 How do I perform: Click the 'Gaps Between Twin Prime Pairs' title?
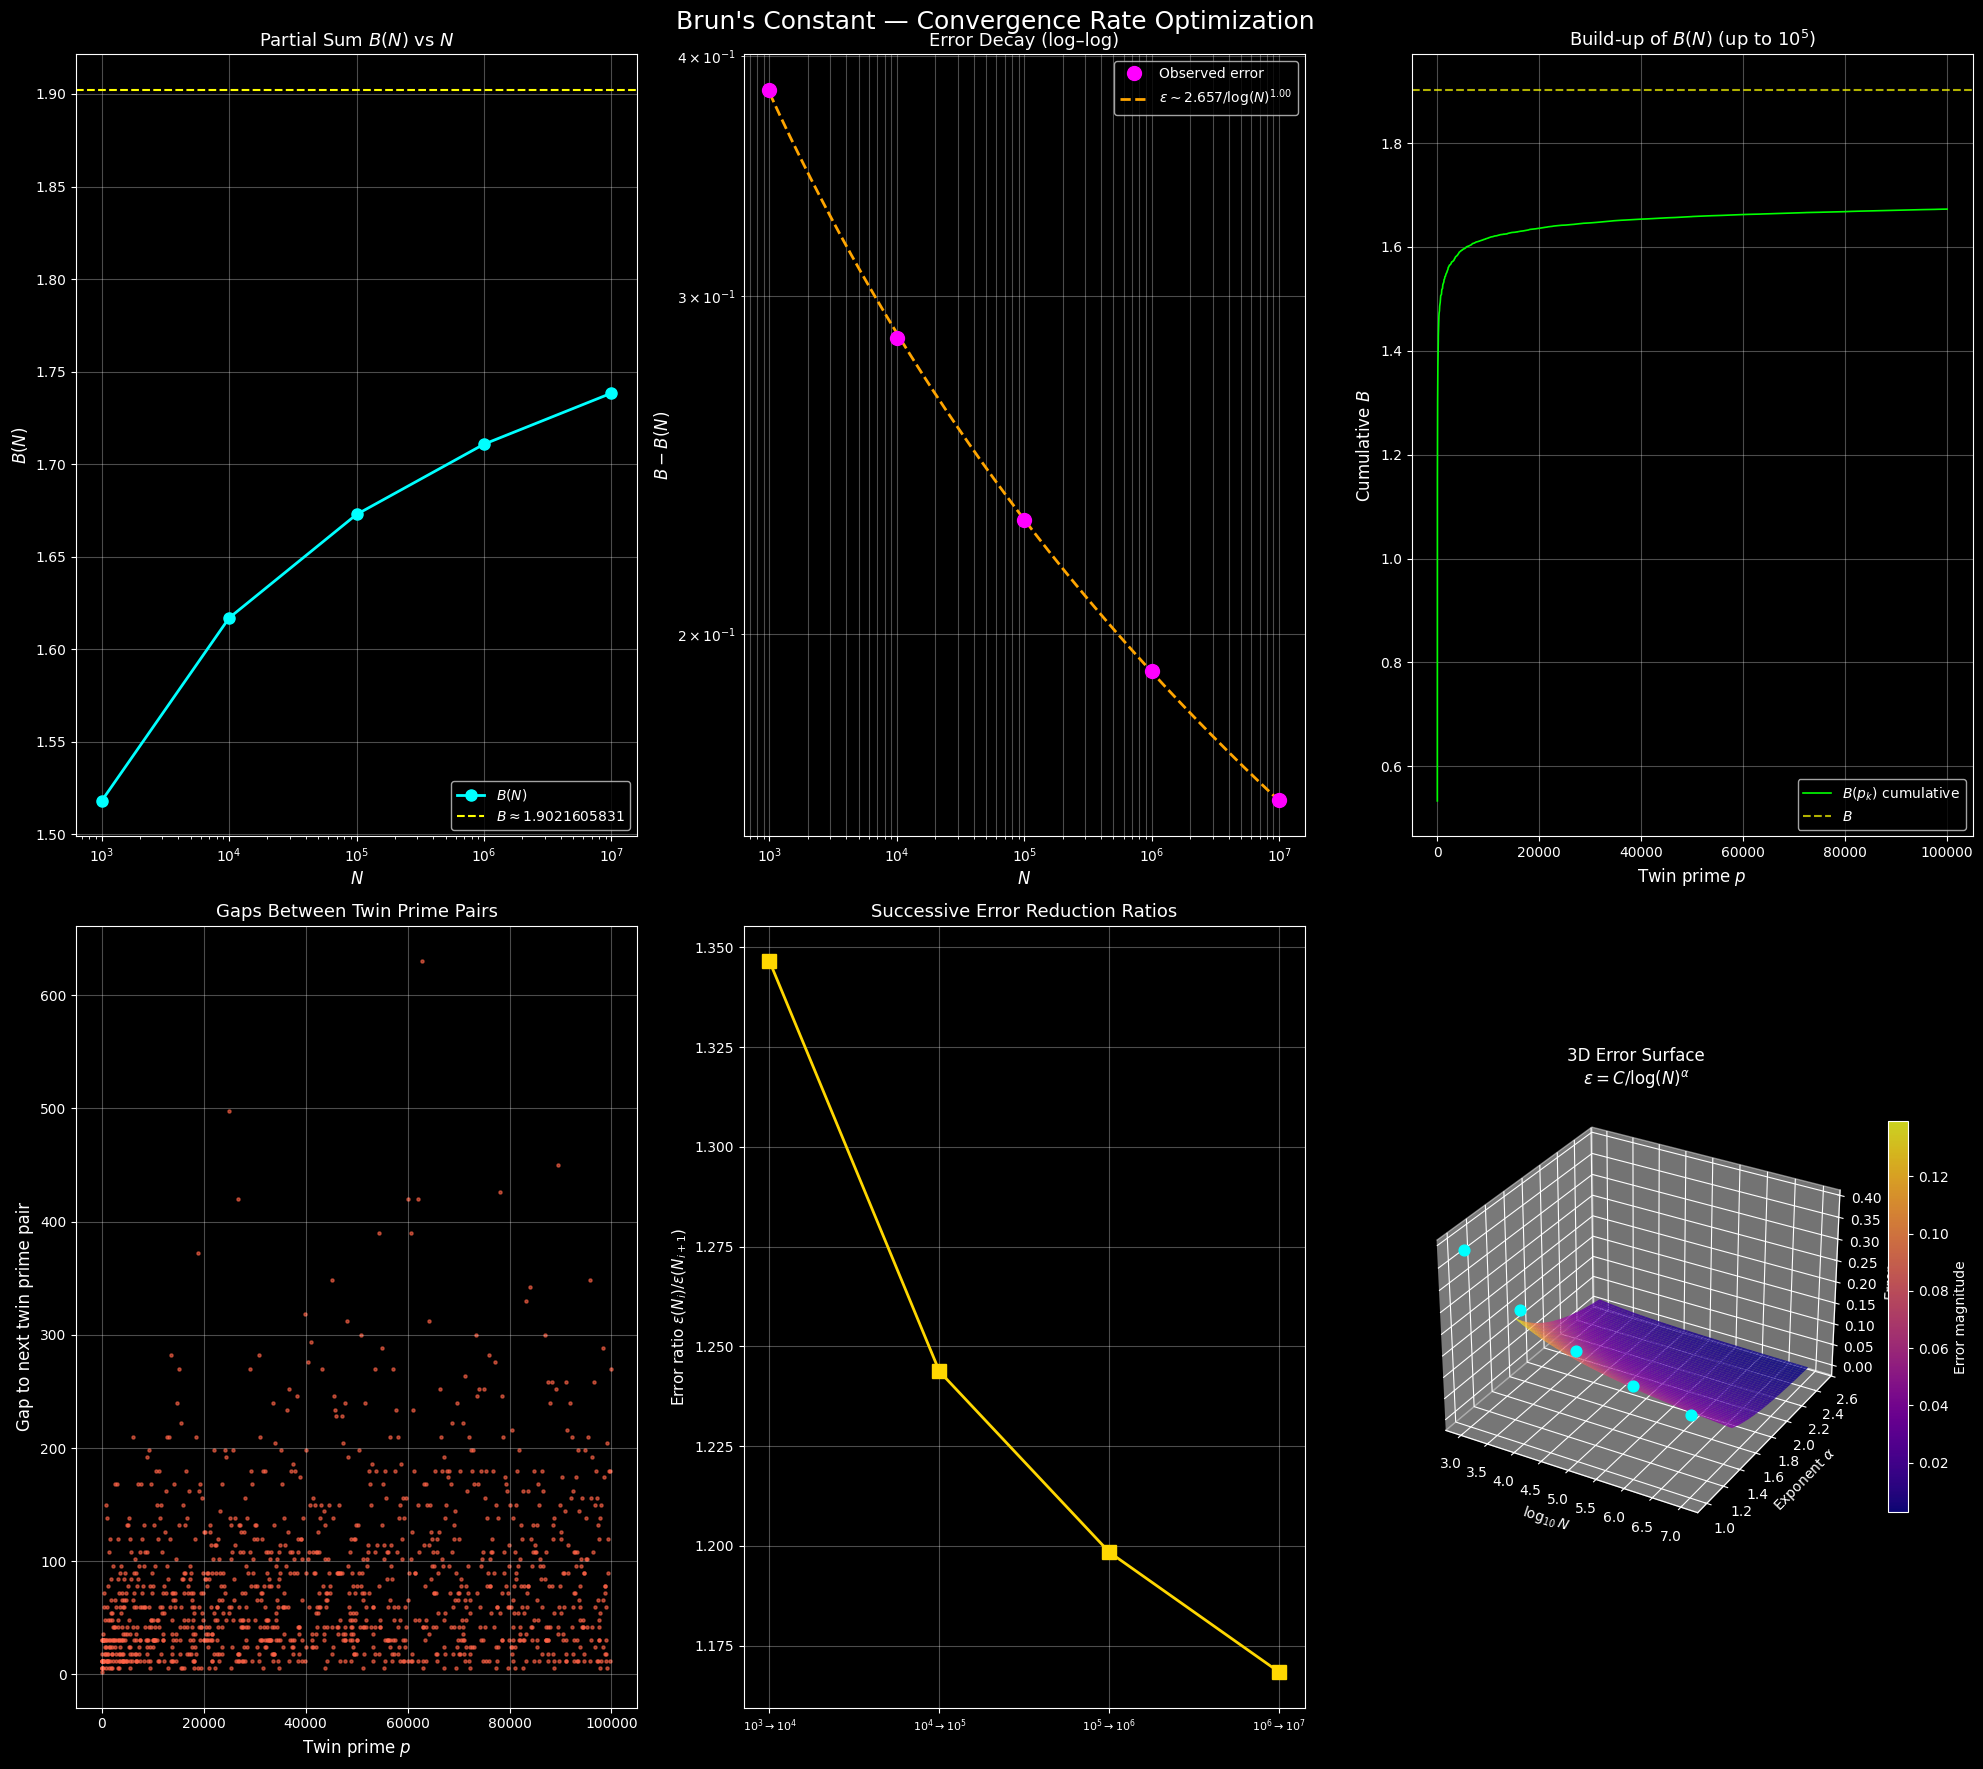(x=356, y=911)
